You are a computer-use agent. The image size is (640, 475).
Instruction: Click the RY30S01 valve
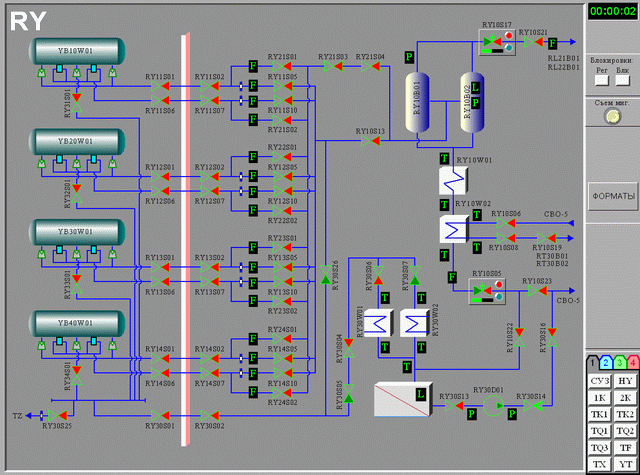[x=160, y=416]
